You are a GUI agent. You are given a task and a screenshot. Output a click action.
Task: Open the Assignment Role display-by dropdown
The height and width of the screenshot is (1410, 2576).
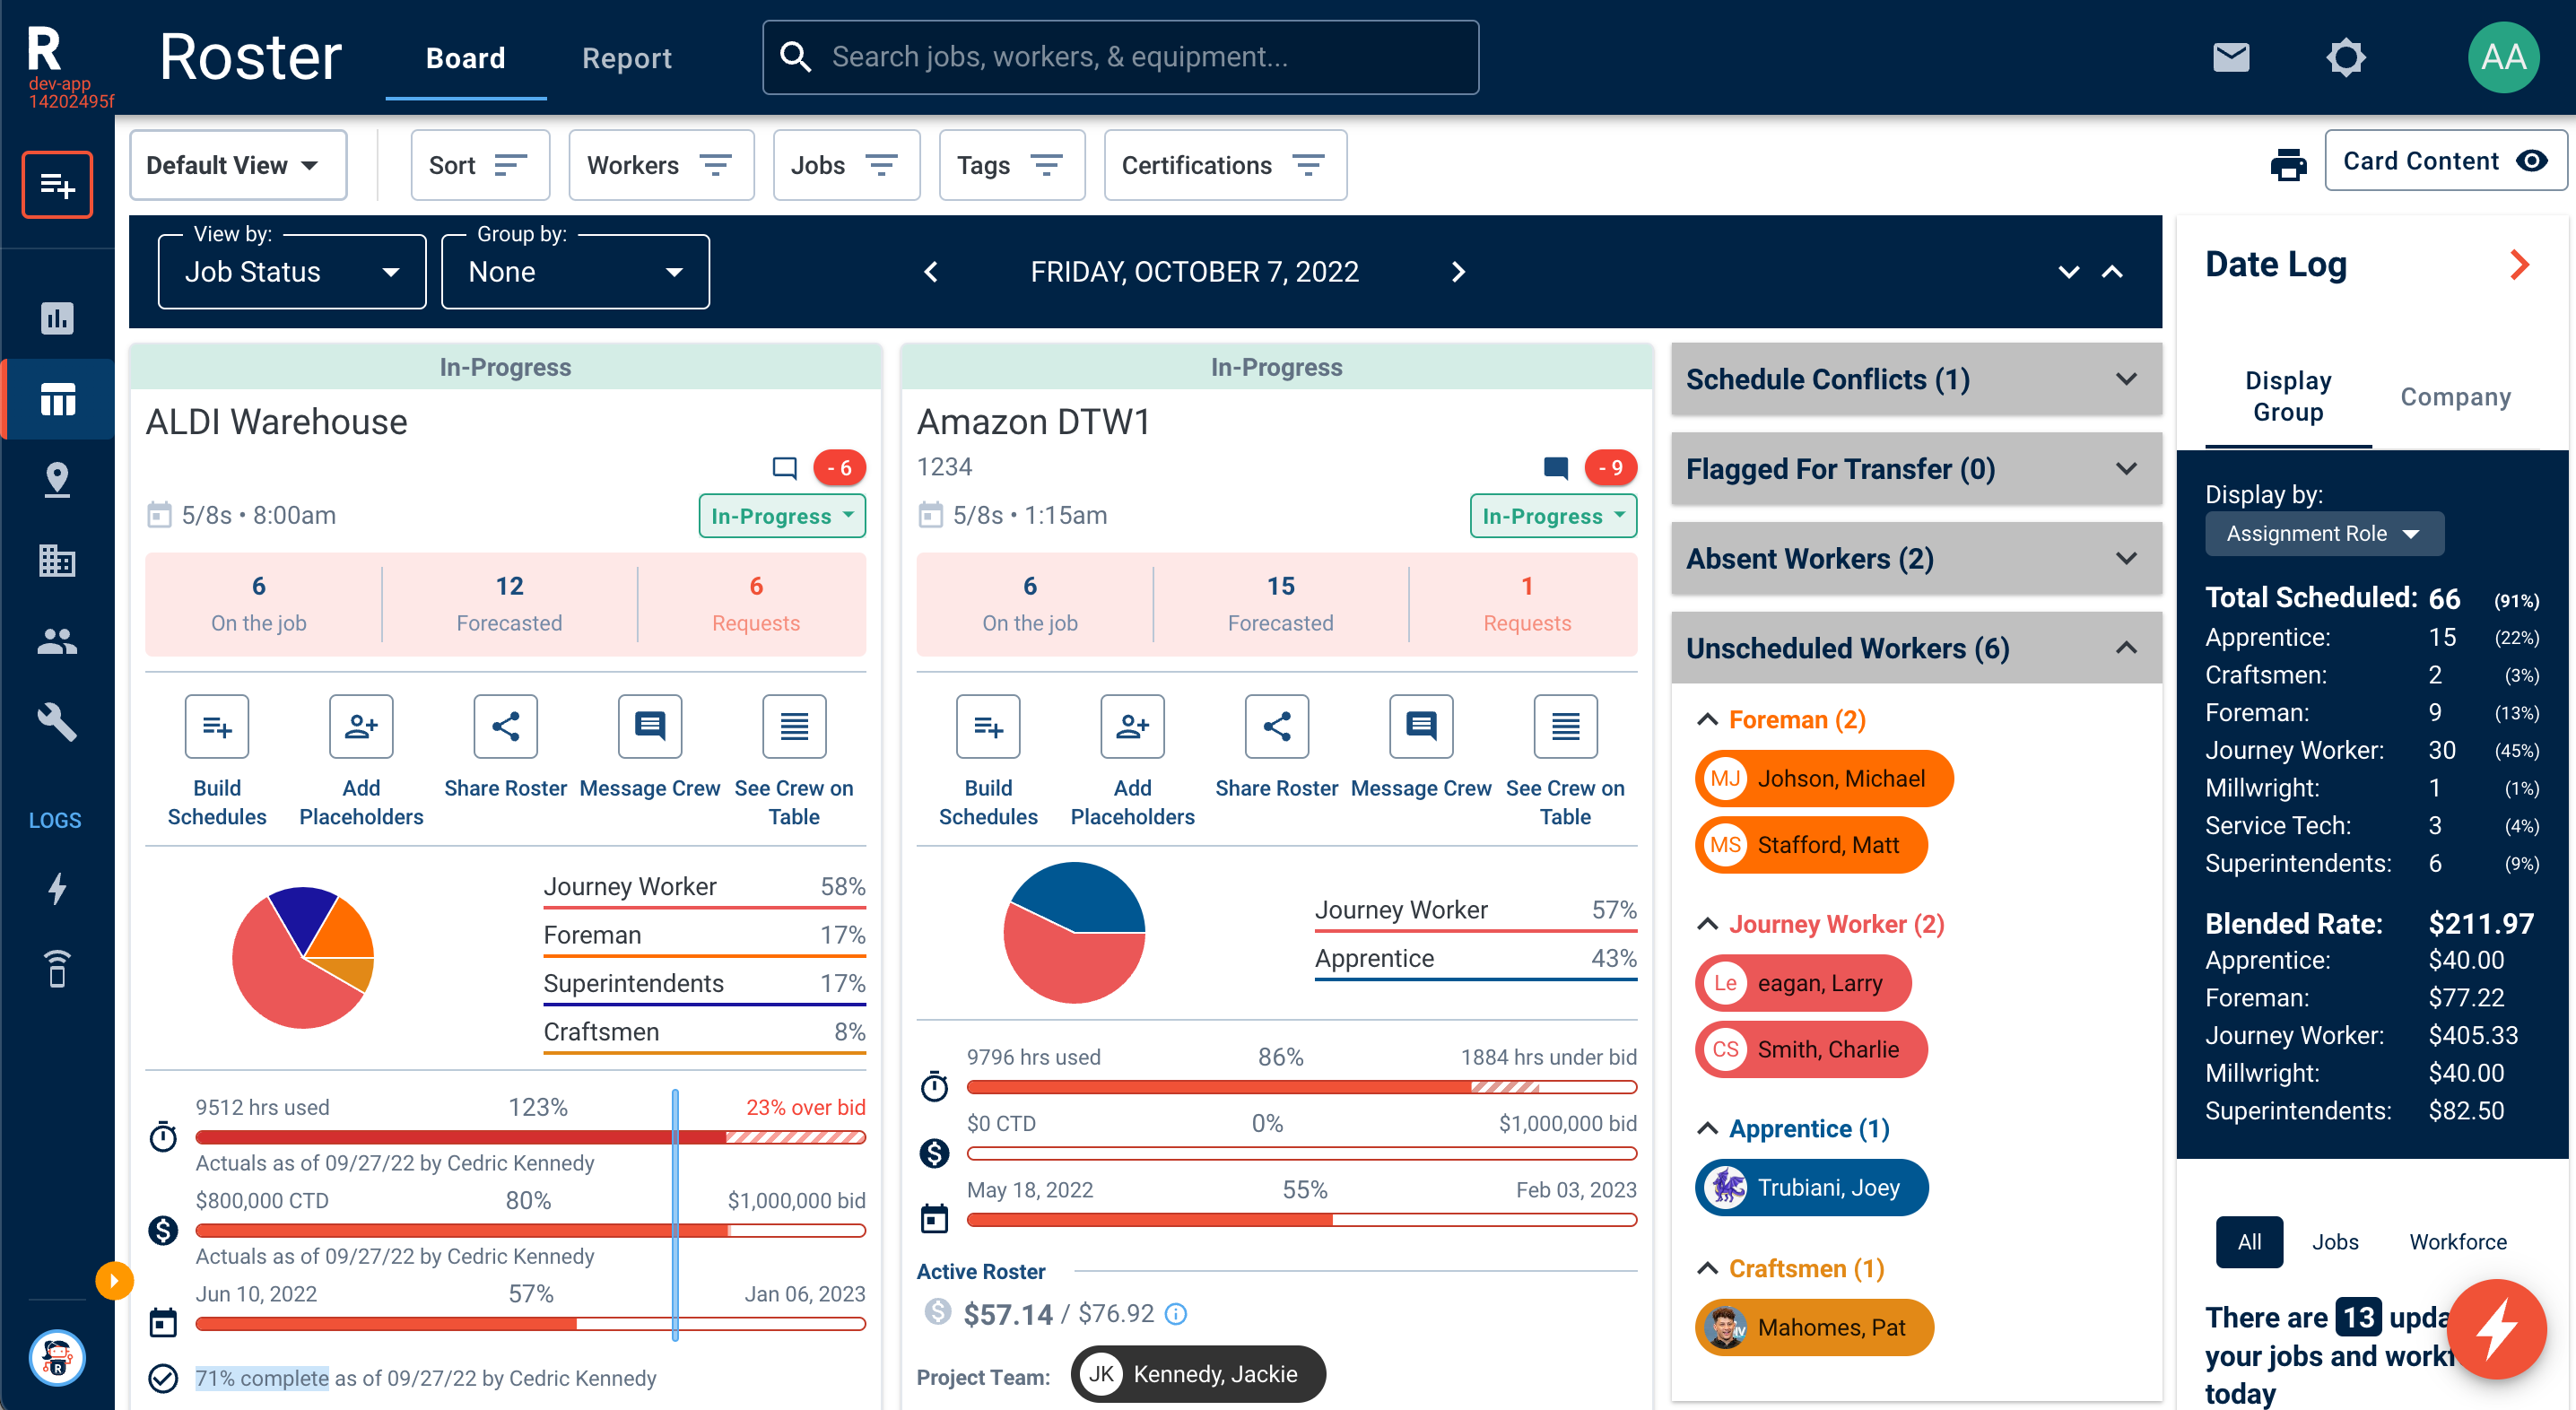point(2324,533)
